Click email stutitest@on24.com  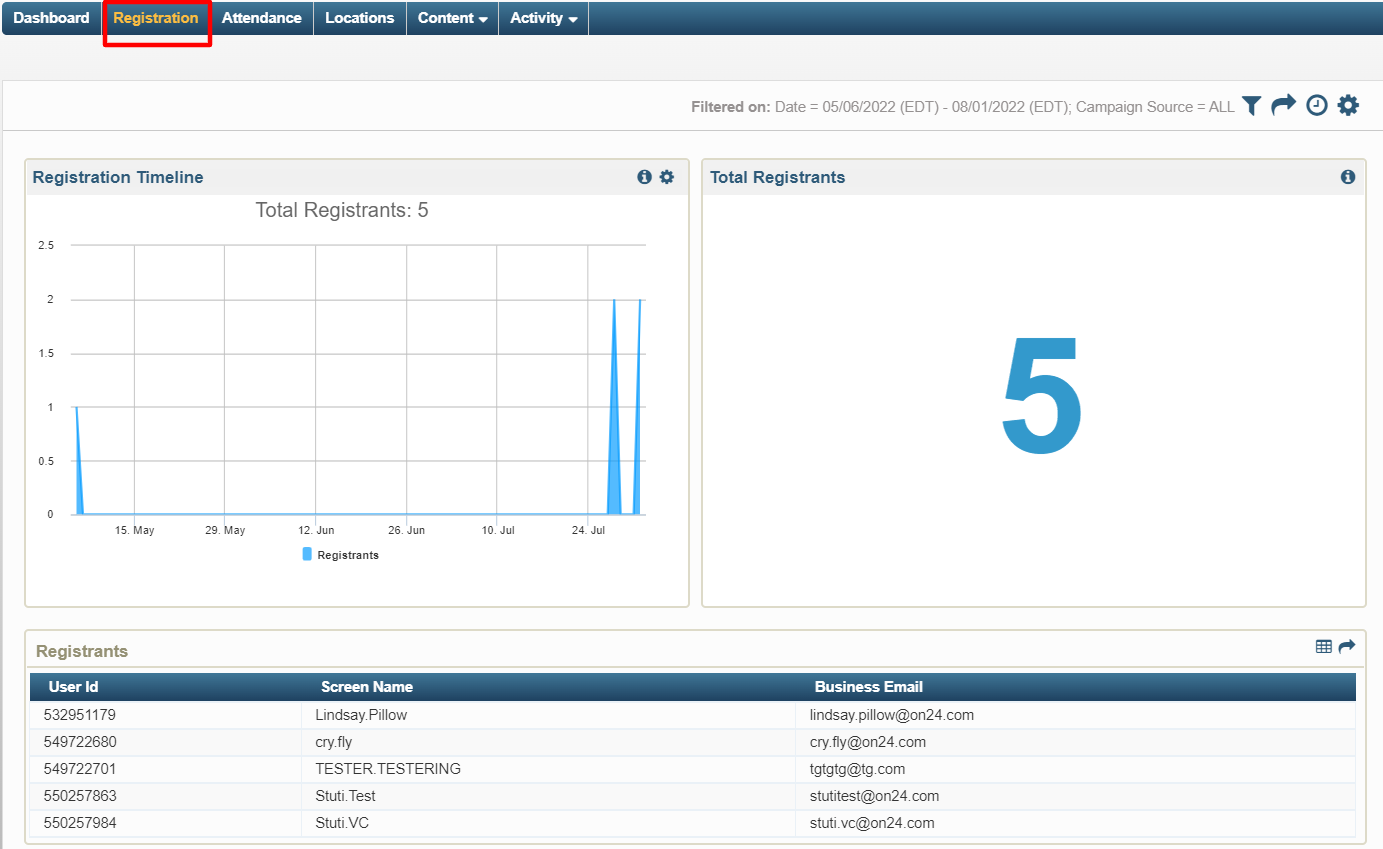coord(875,796)
